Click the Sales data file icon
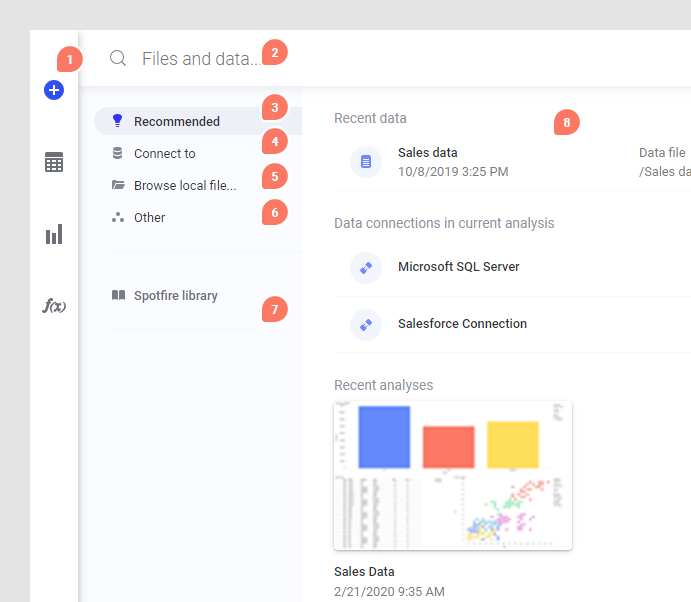 (366, 161)
